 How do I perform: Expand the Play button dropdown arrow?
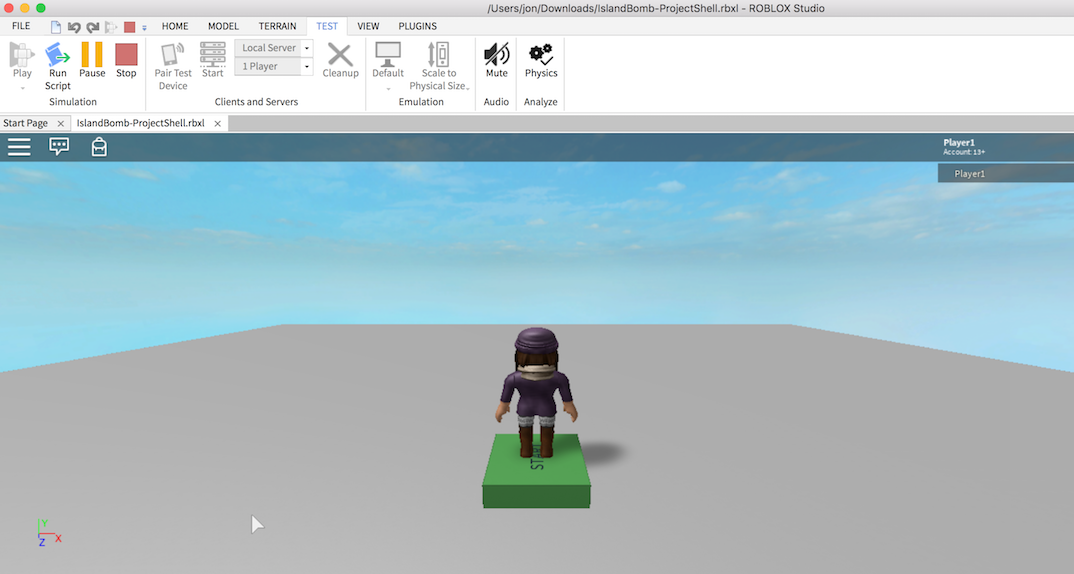tap(23, 88)
